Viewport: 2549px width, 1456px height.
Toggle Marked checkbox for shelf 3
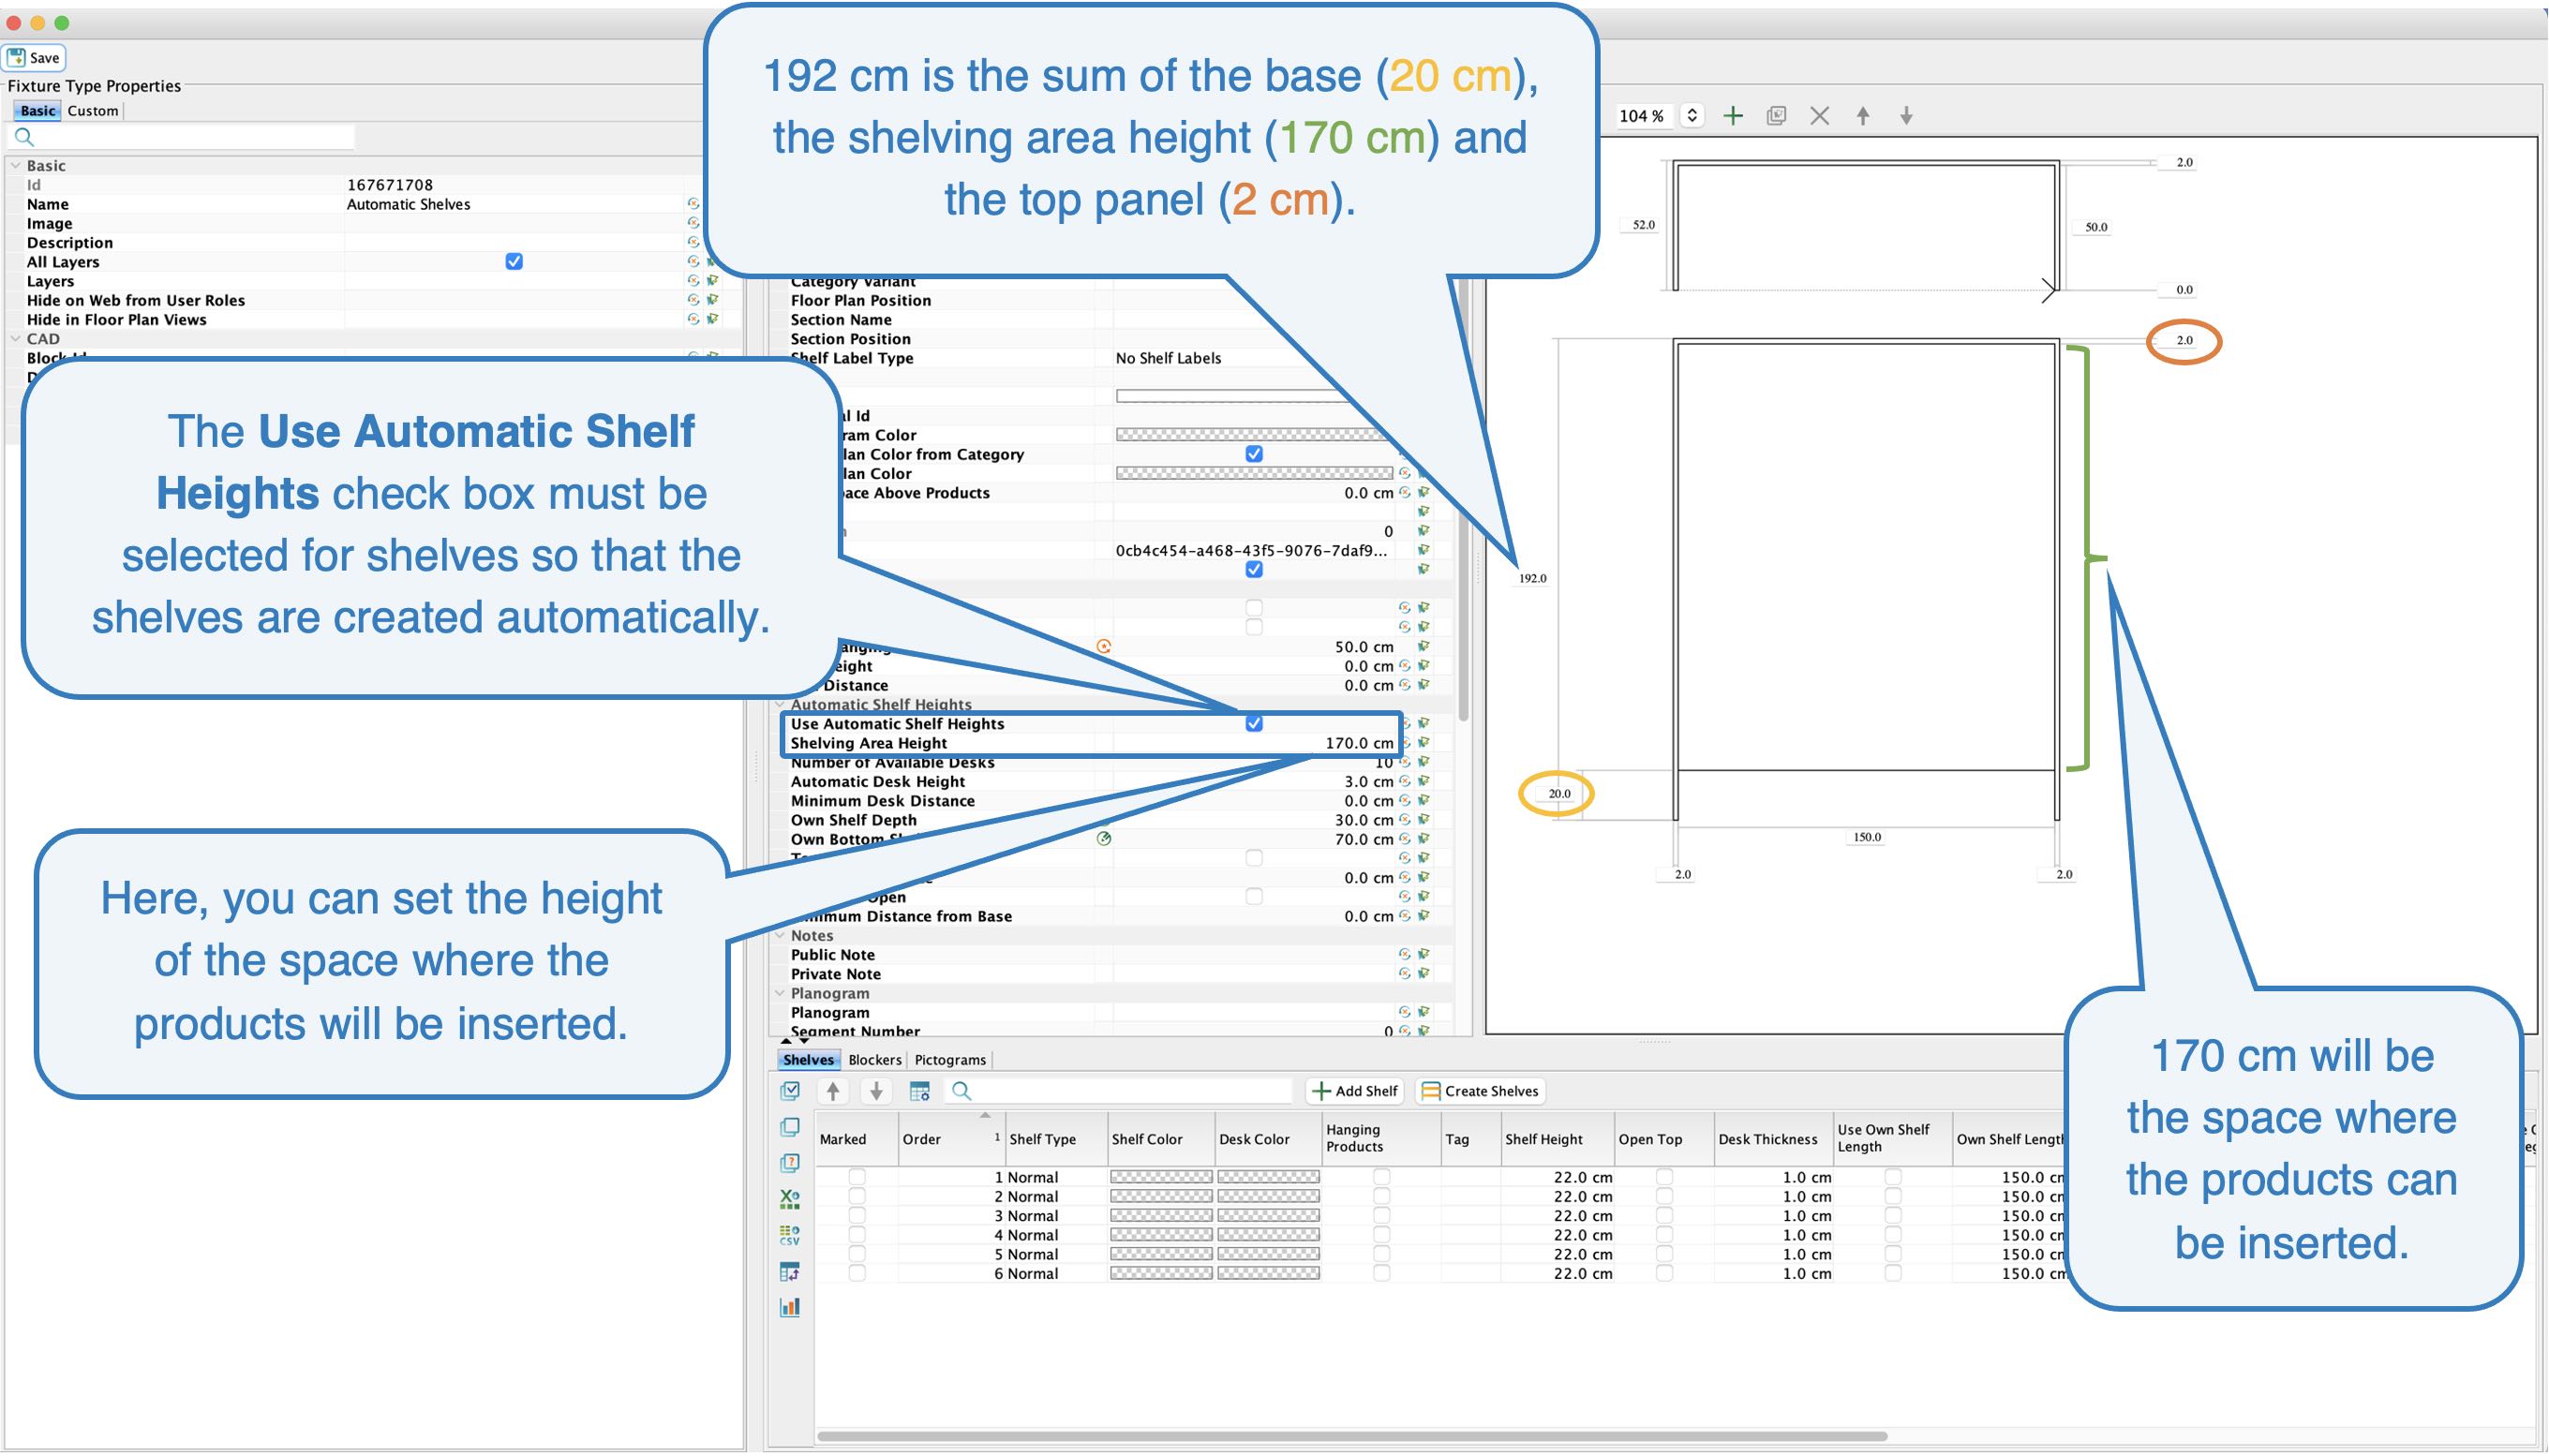pos(857,1216)
